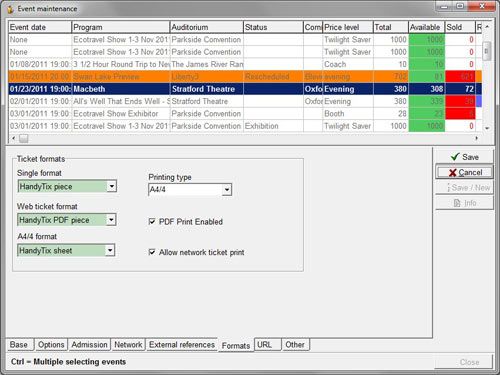Switch to the URL tab
The height and width of the screenshot is (375, 500).
(268, 345)
